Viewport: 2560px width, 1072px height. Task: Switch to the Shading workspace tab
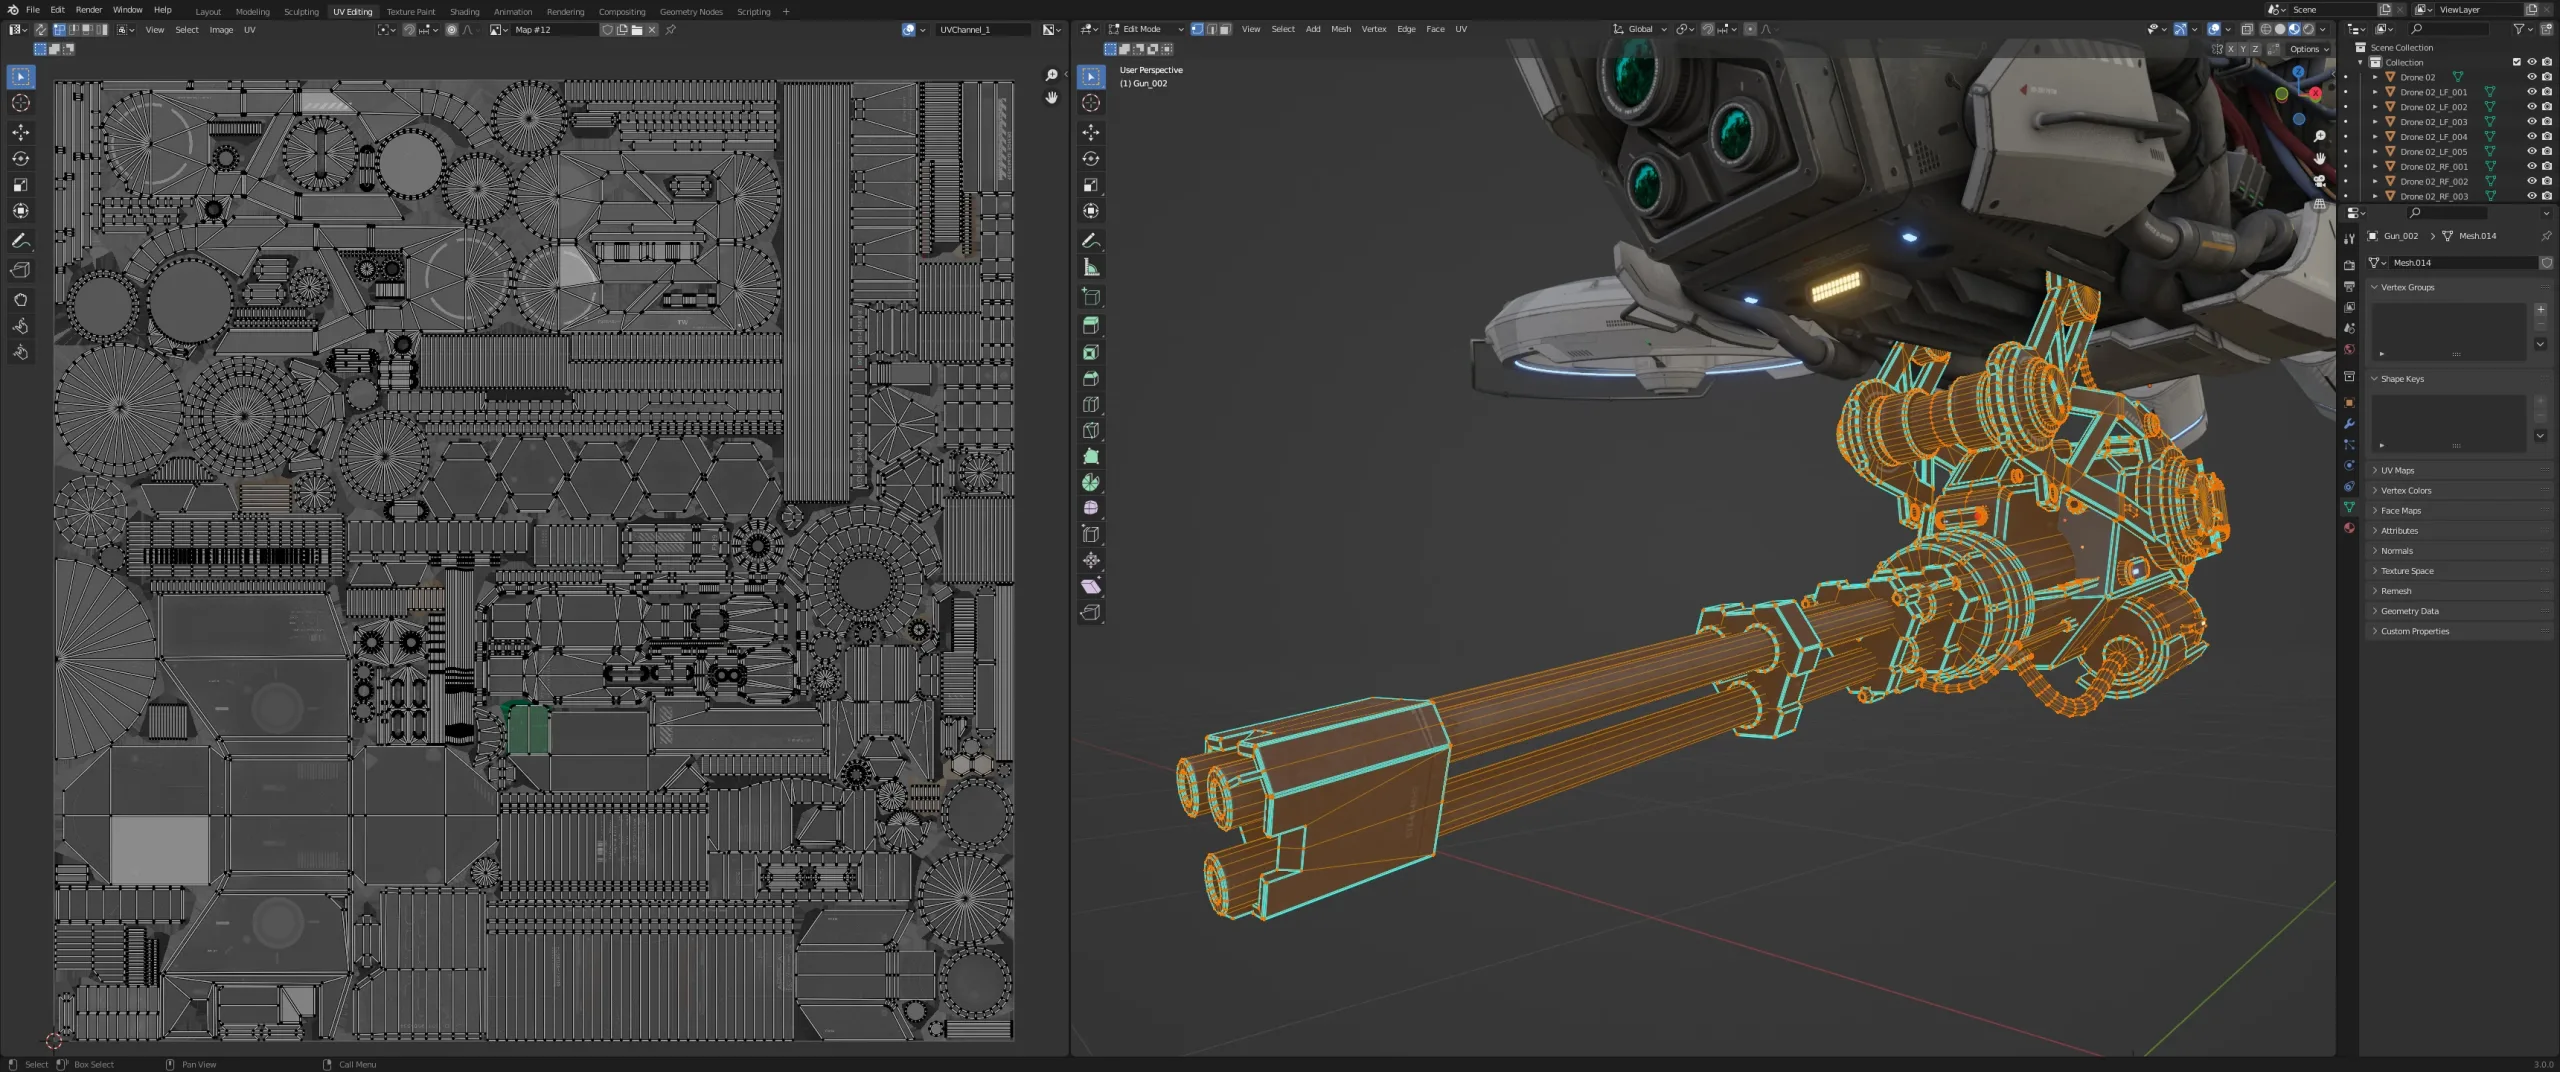click(464, 11)
